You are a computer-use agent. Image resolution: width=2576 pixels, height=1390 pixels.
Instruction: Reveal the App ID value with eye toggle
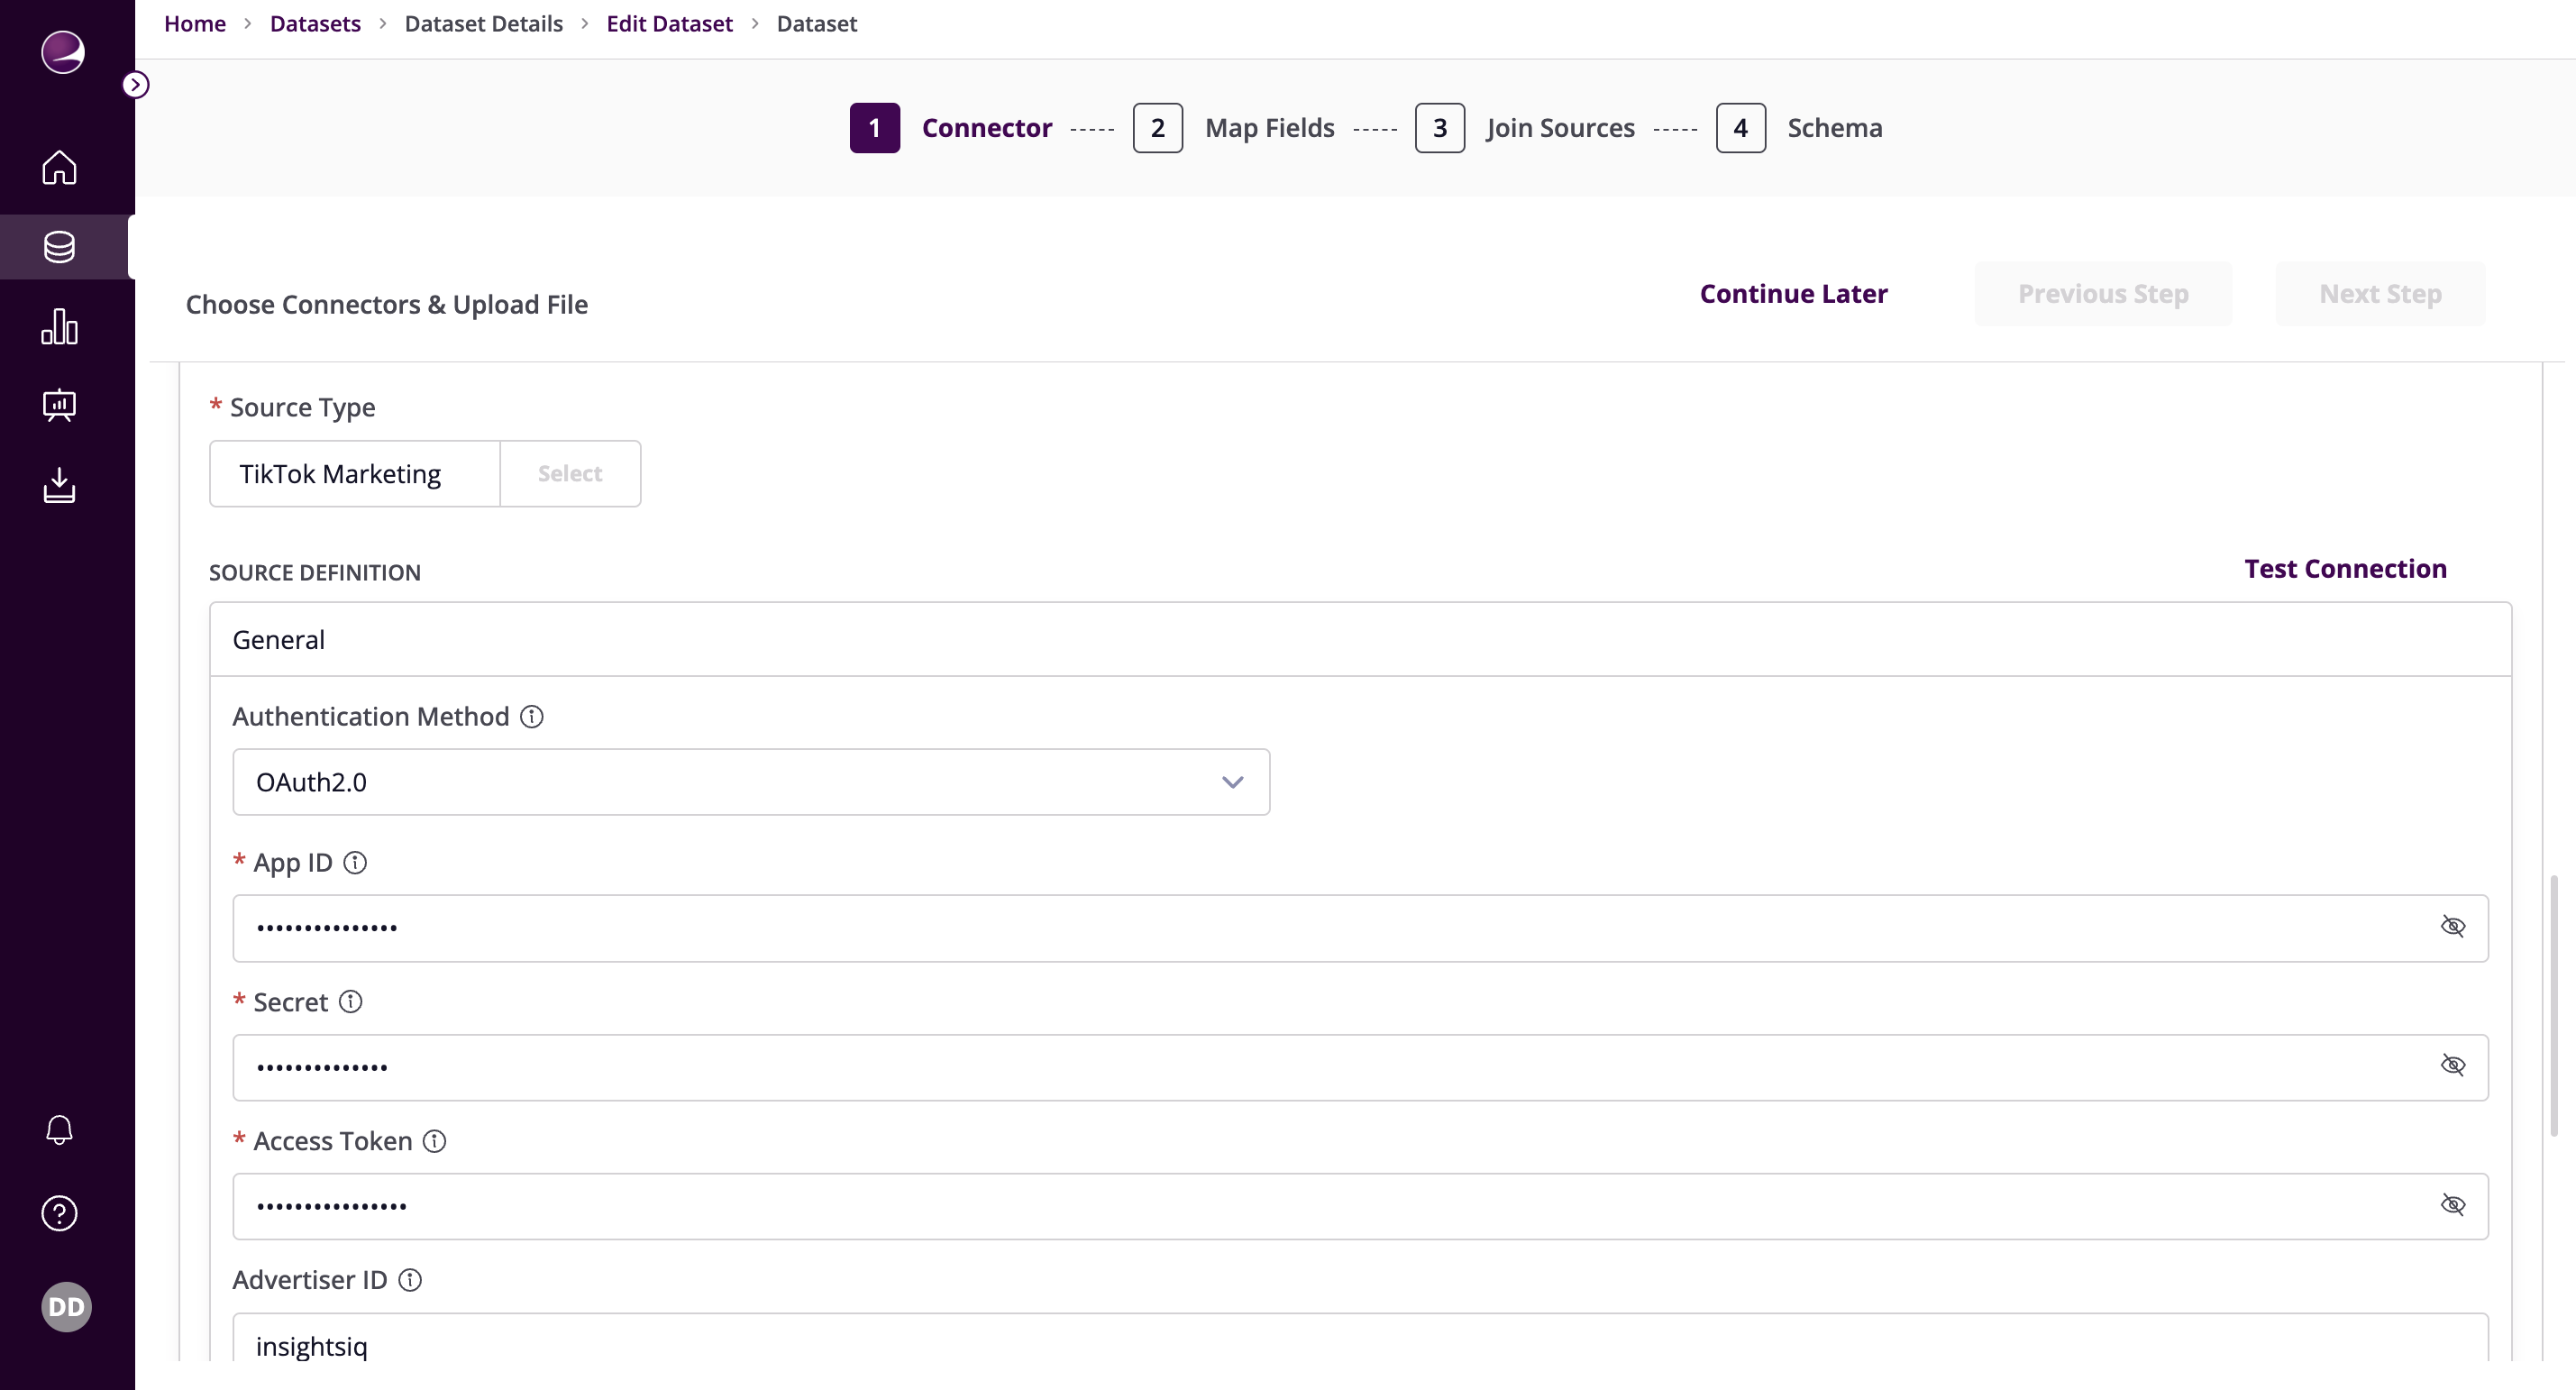click(2454, 926)
